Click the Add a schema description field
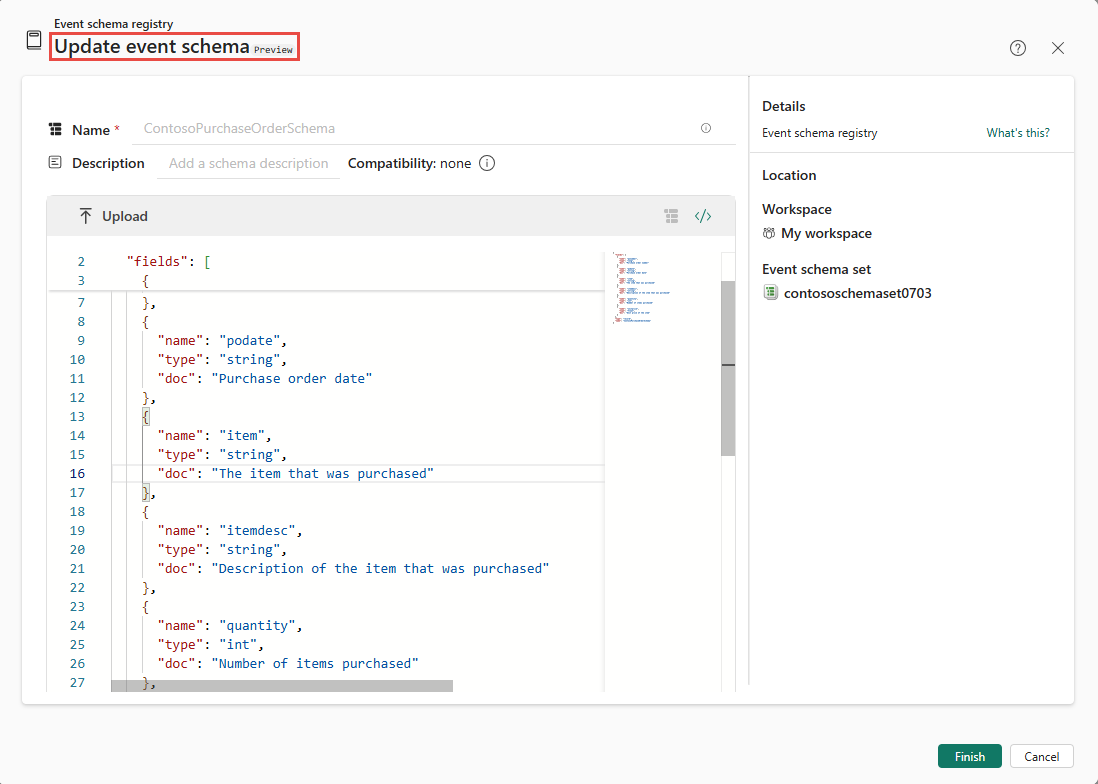The height and width of the screenshot is (784, 1098). pyautogui.click(x=248, y=163)
